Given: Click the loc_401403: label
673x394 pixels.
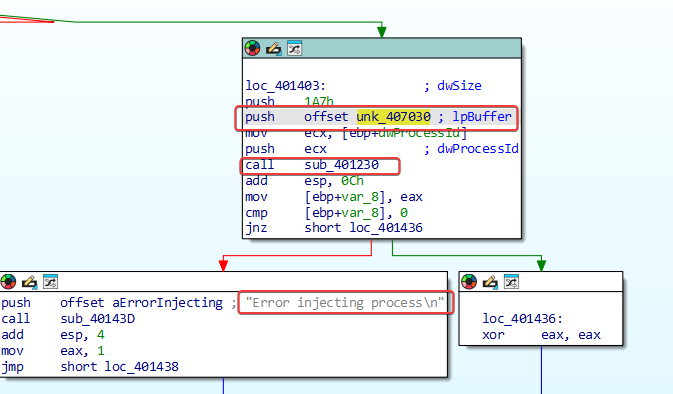Looking at the screenshot, I should [285, 86].
